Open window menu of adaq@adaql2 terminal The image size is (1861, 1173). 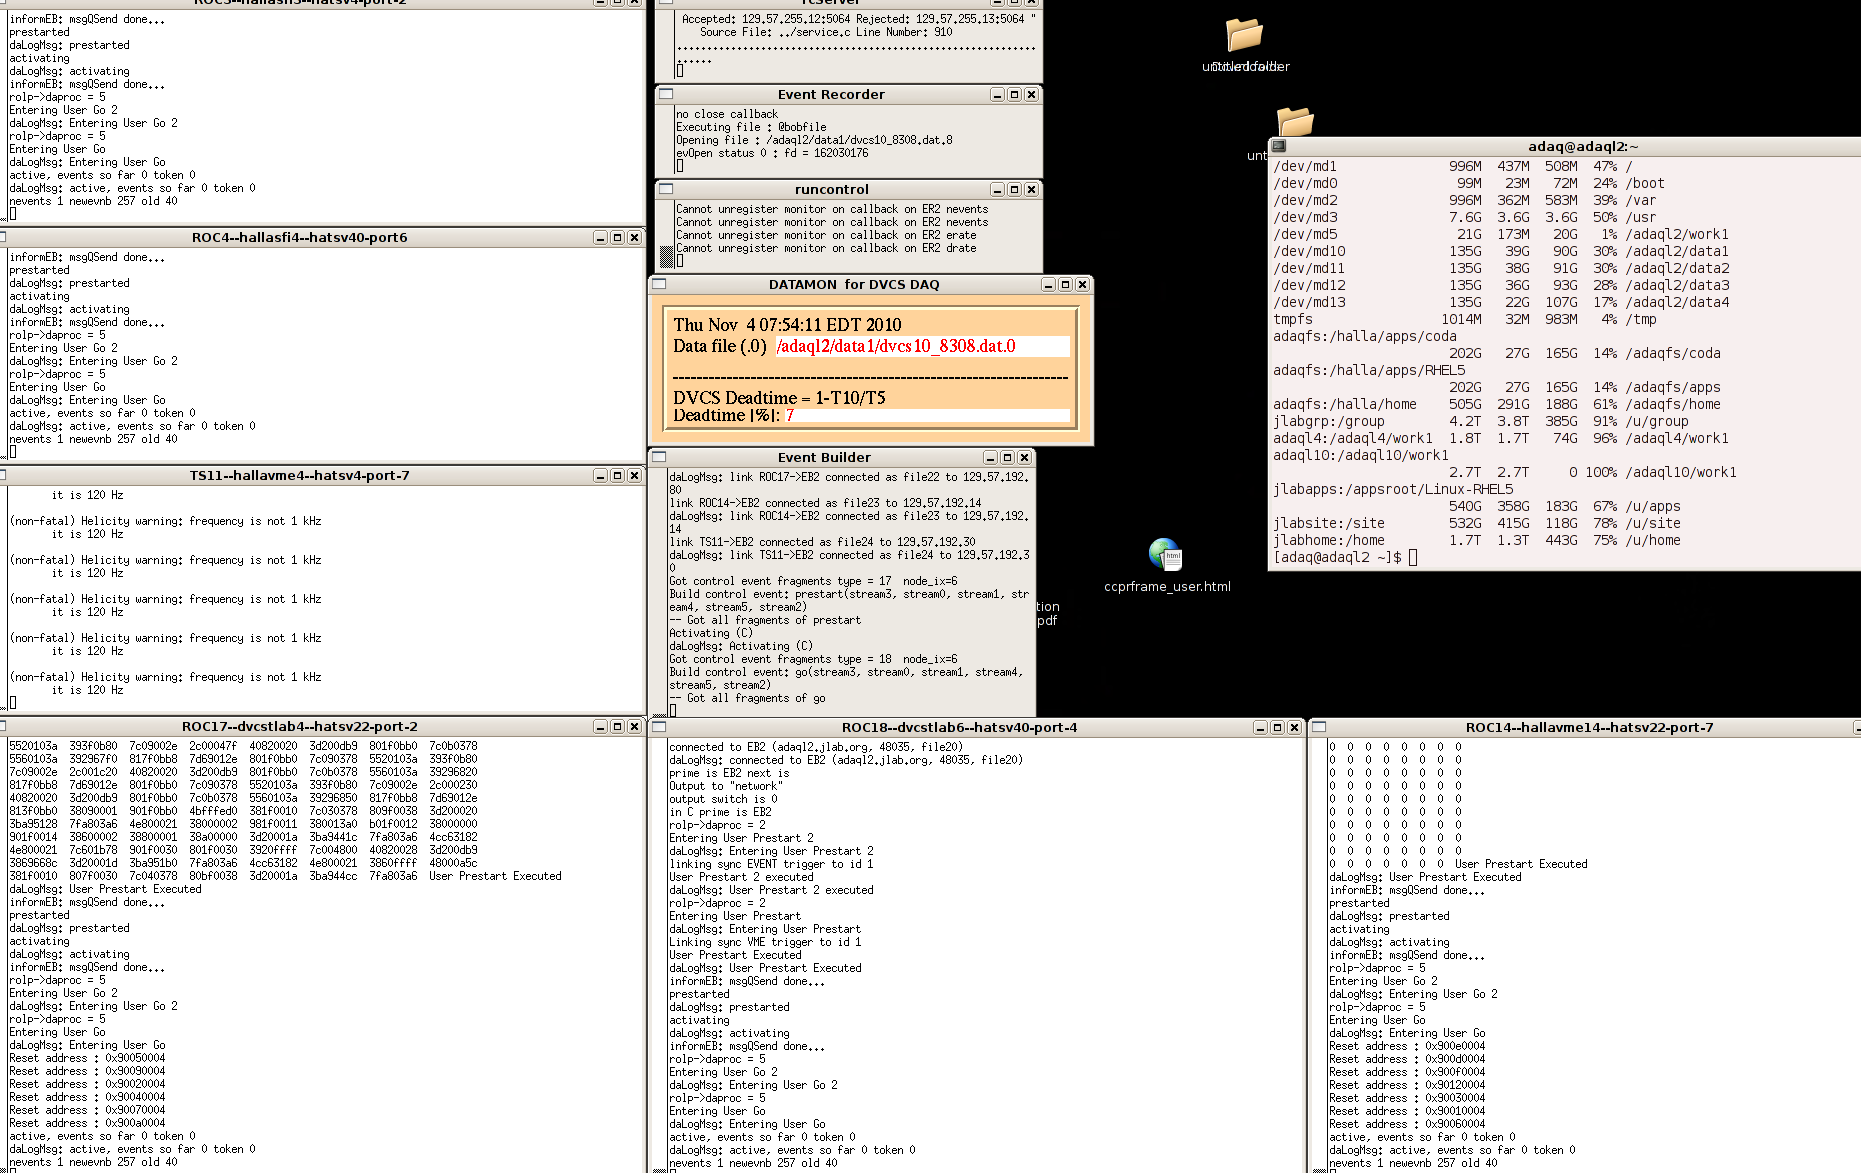pos(1279,146)
